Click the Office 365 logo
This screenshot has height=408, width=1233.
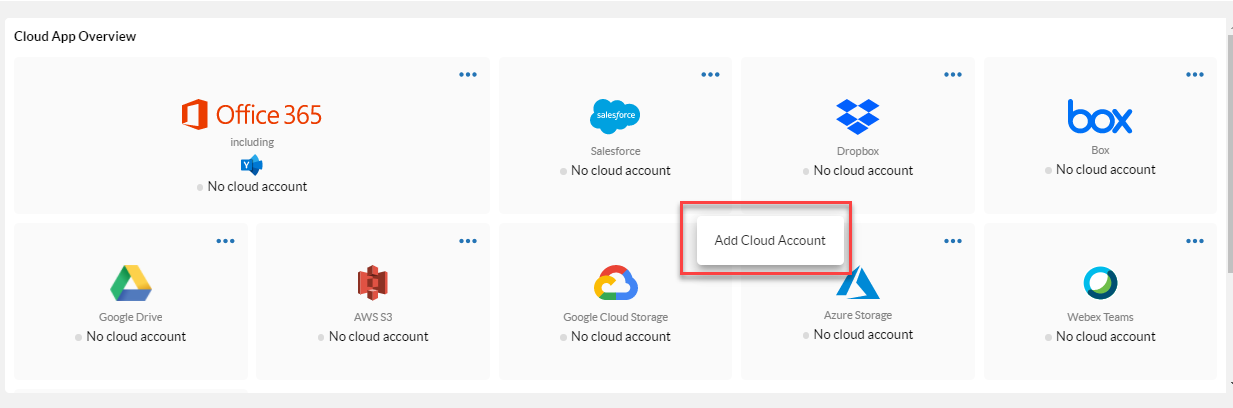252,115
